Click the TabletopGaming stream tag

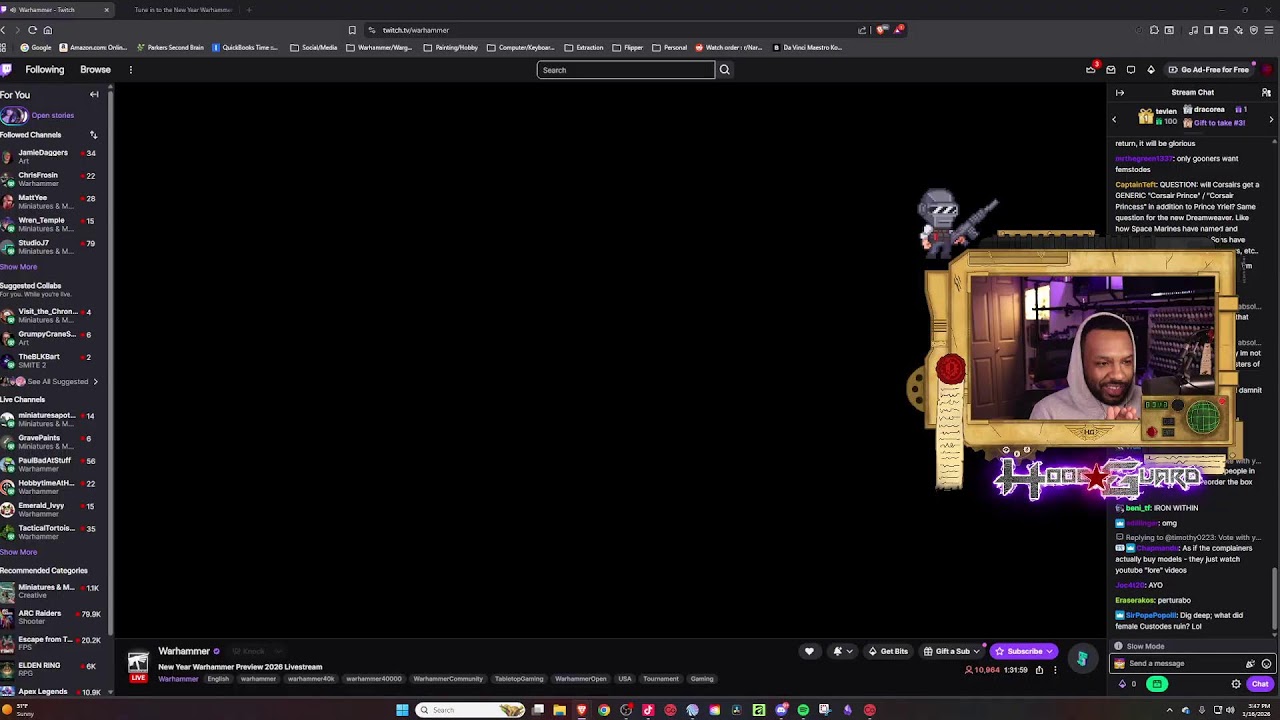pos(519,679)
